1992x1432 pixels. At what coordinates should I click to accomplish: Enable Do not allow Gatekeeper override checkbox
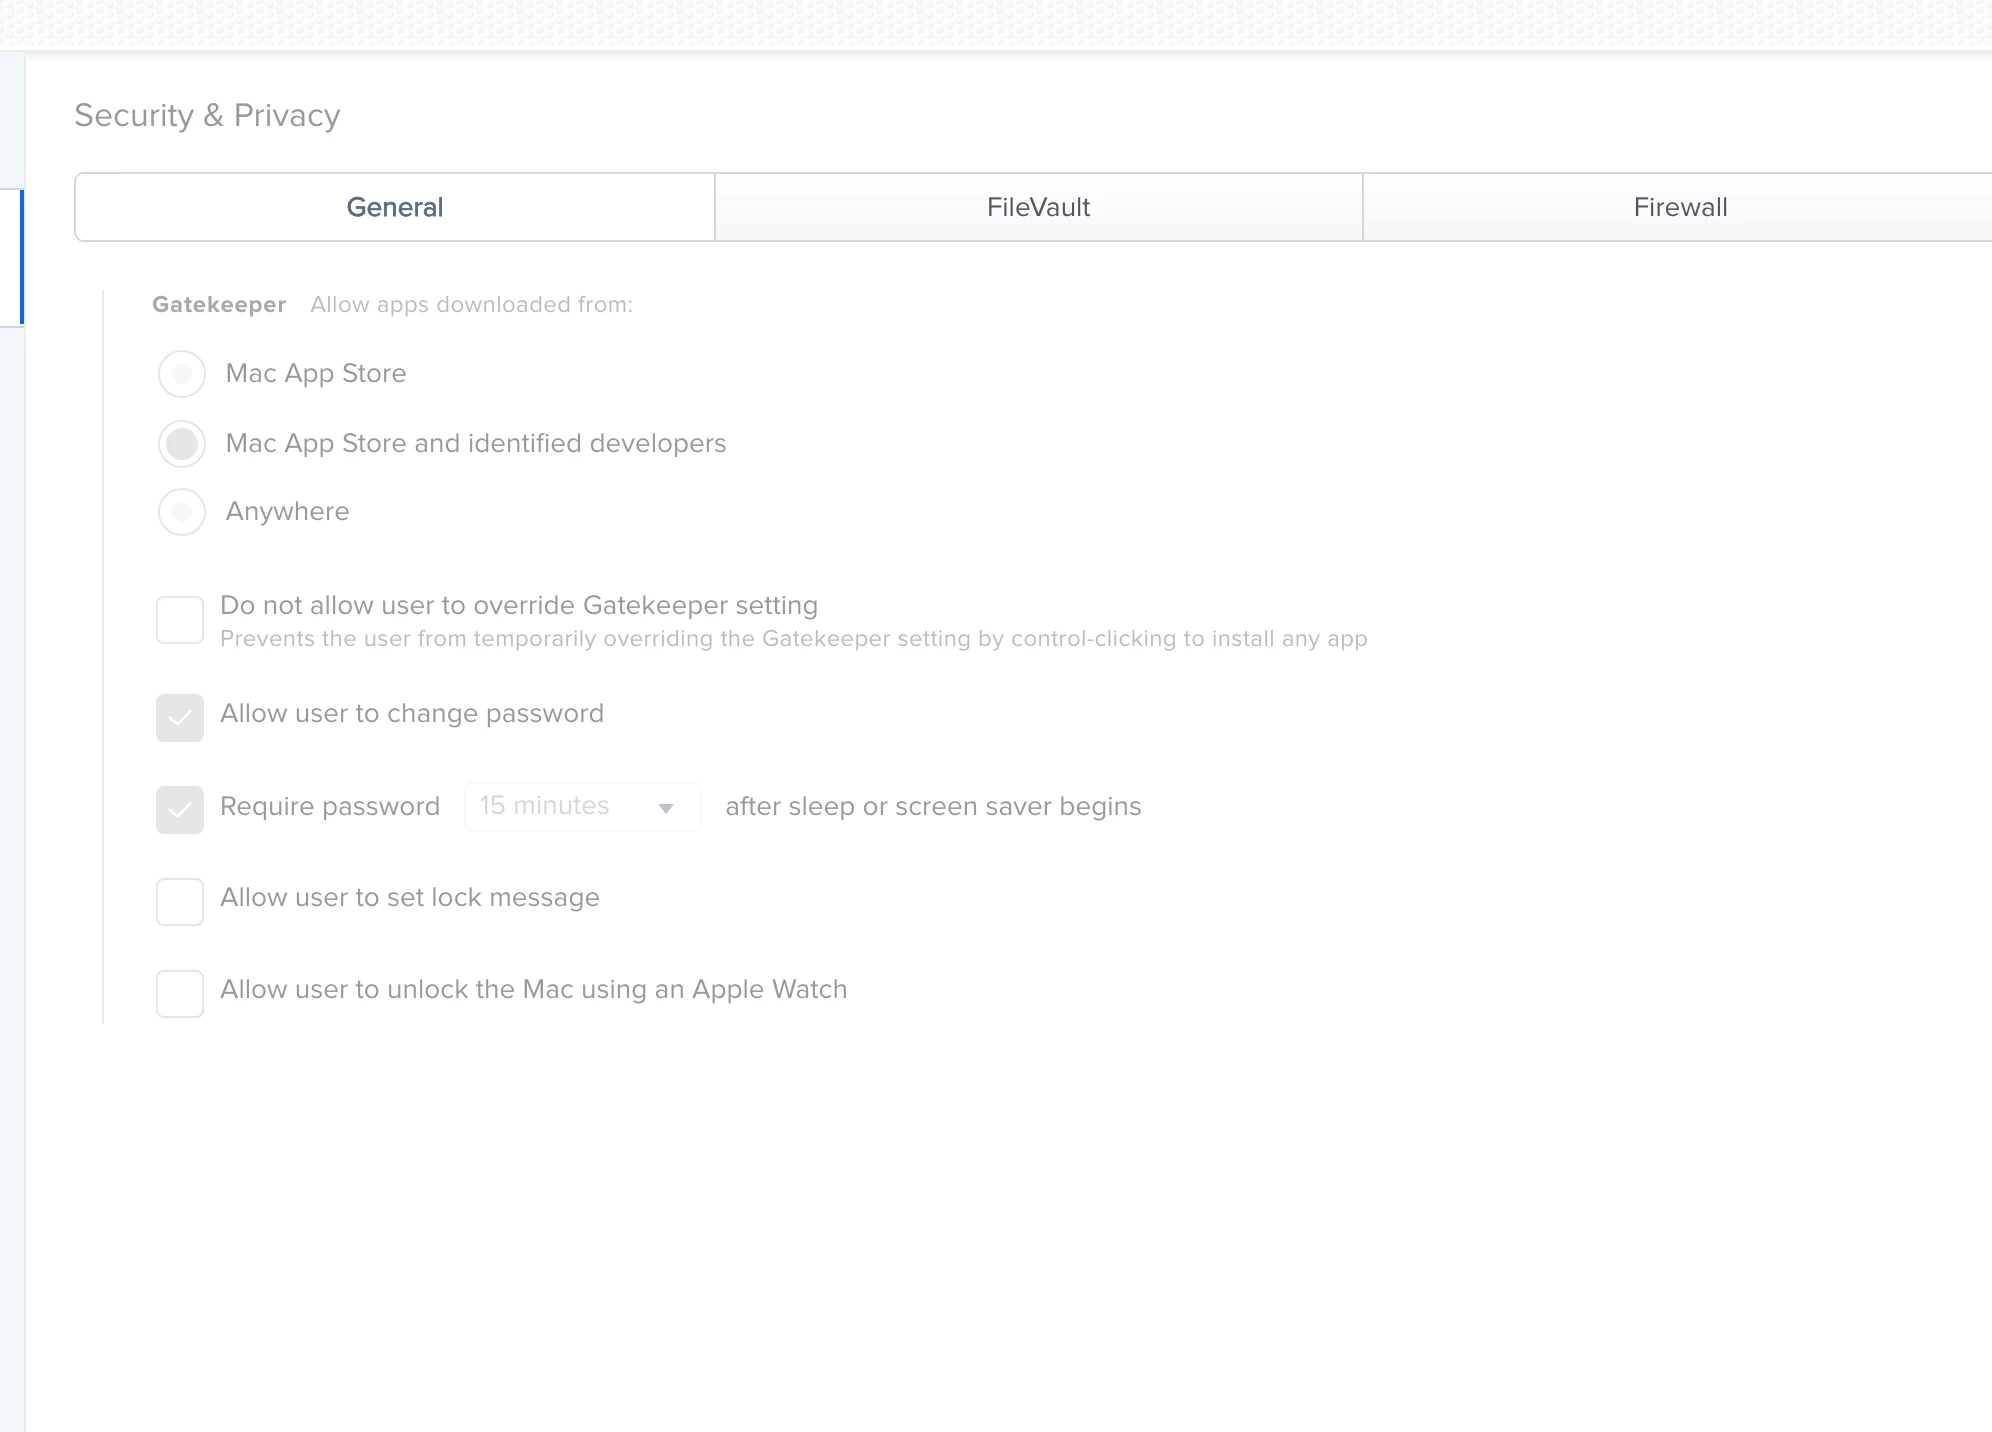[x=180, y=620]
